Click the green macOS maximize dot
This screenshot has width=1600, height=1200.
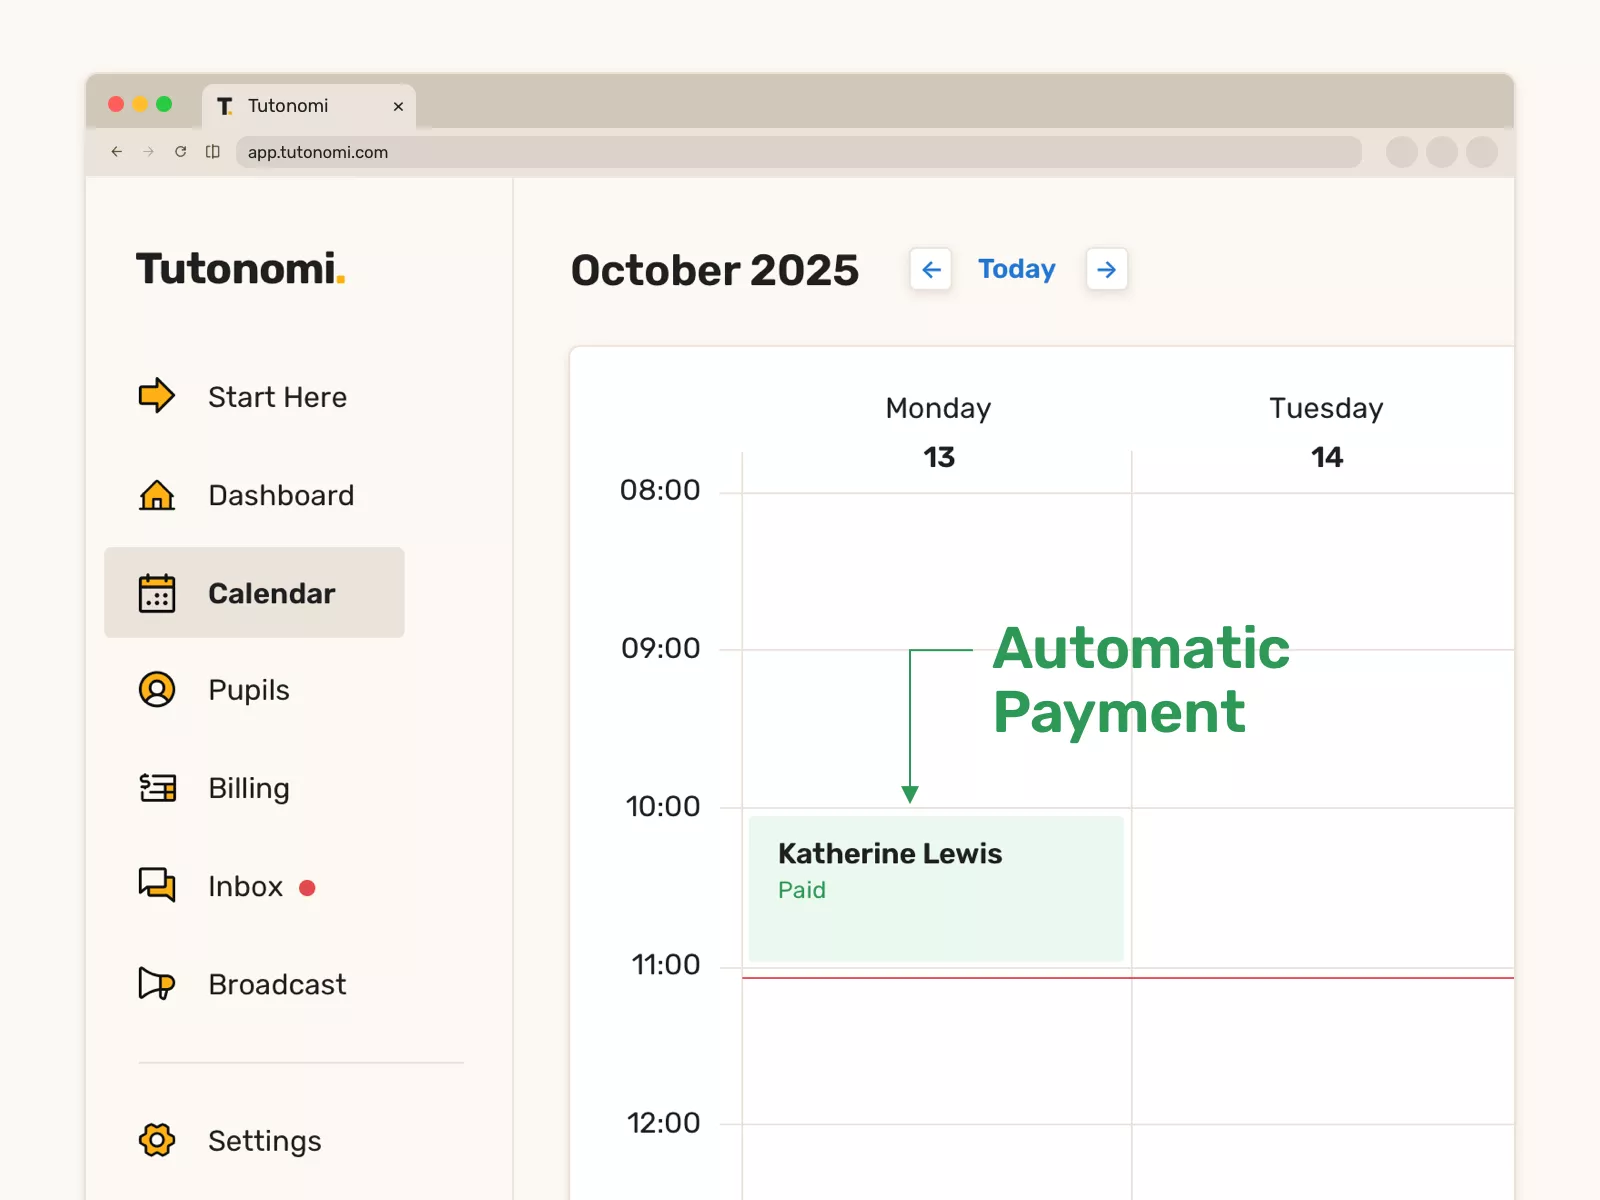pos(164,104)
